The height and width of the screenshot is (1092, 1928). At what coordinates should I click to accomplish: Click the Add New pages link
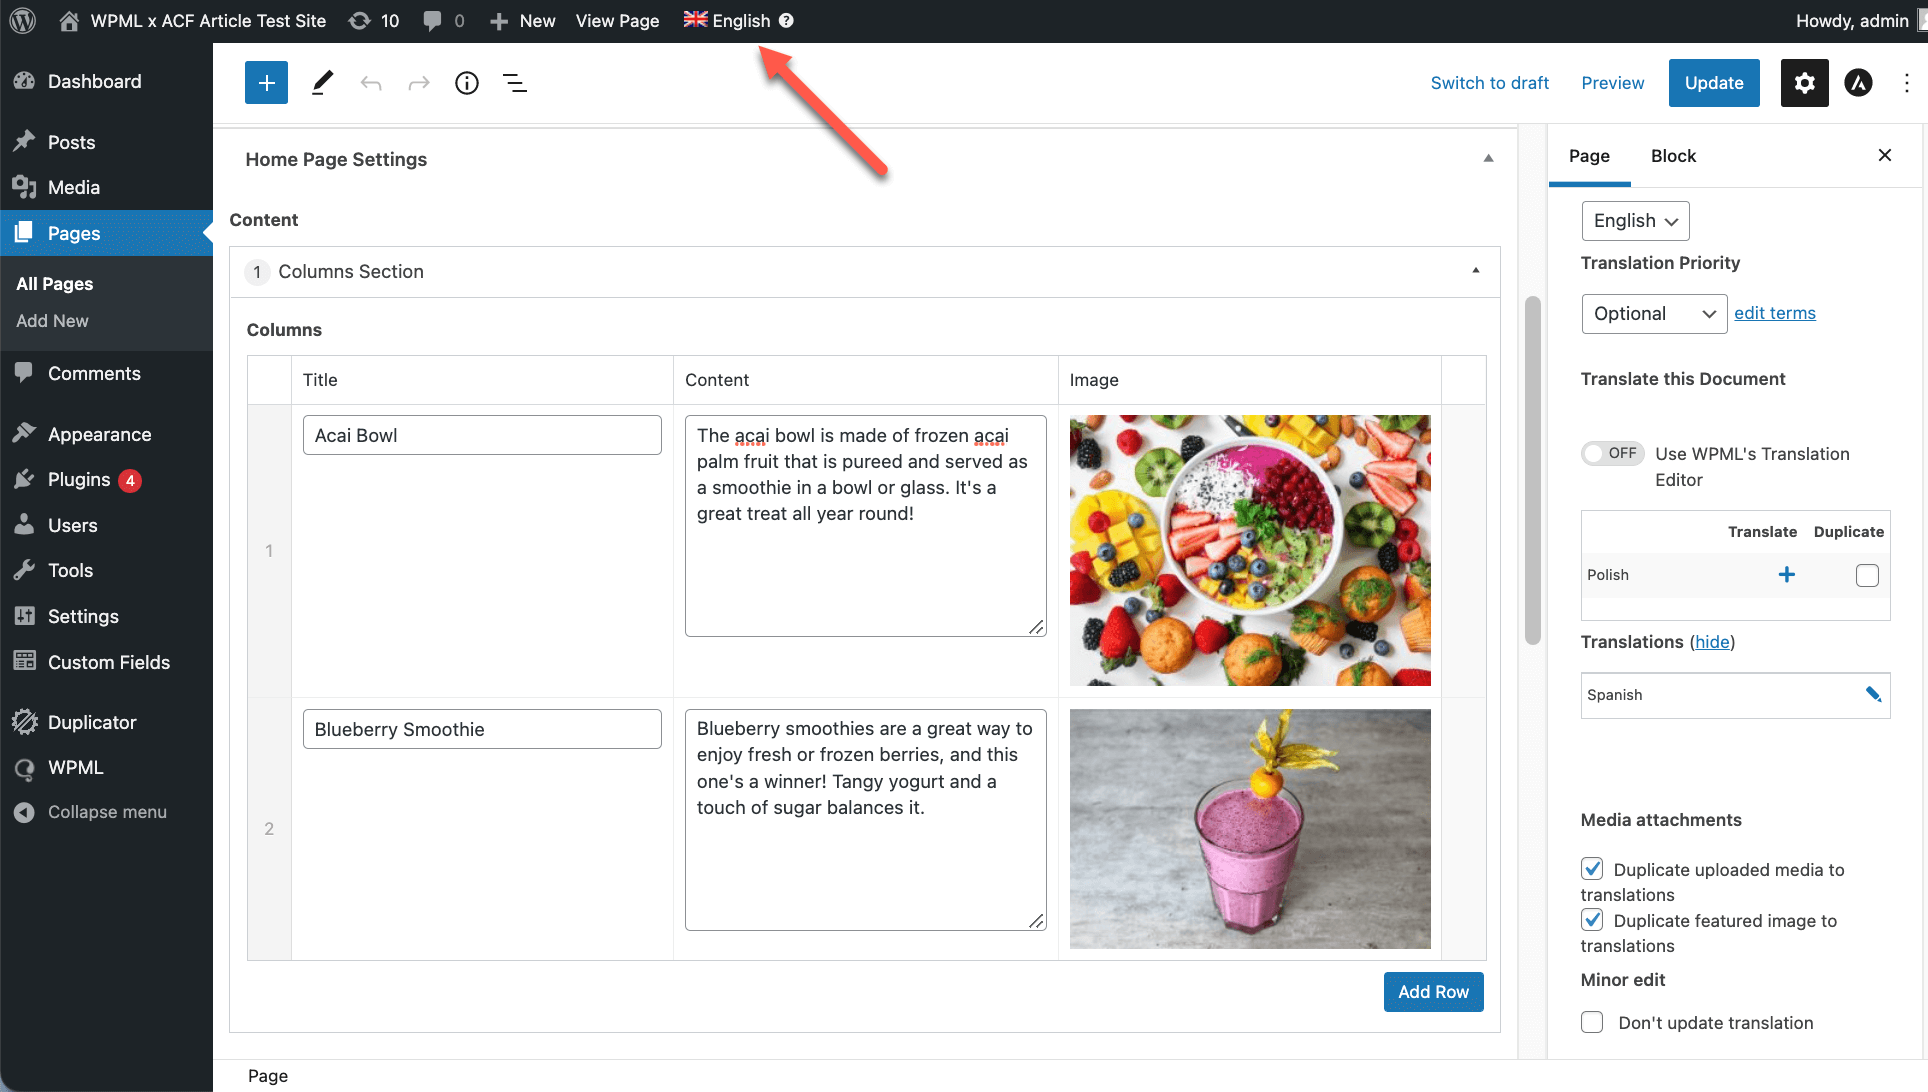pyautogui.click(x=52, y=321)
